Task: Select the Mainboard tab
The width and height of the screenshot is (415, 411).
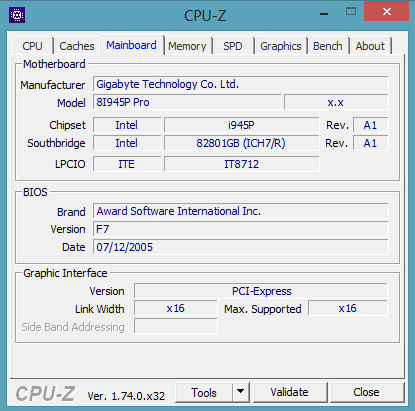Action: coord(131,45)
